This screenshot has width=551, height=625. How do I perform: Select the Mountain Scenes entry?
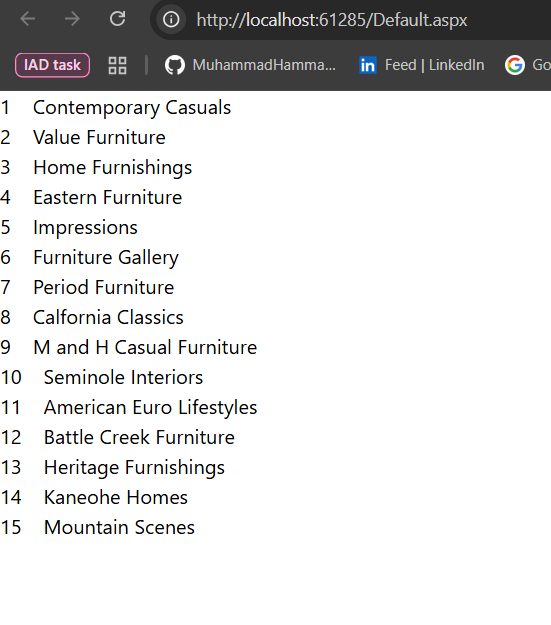pos(119,527)
